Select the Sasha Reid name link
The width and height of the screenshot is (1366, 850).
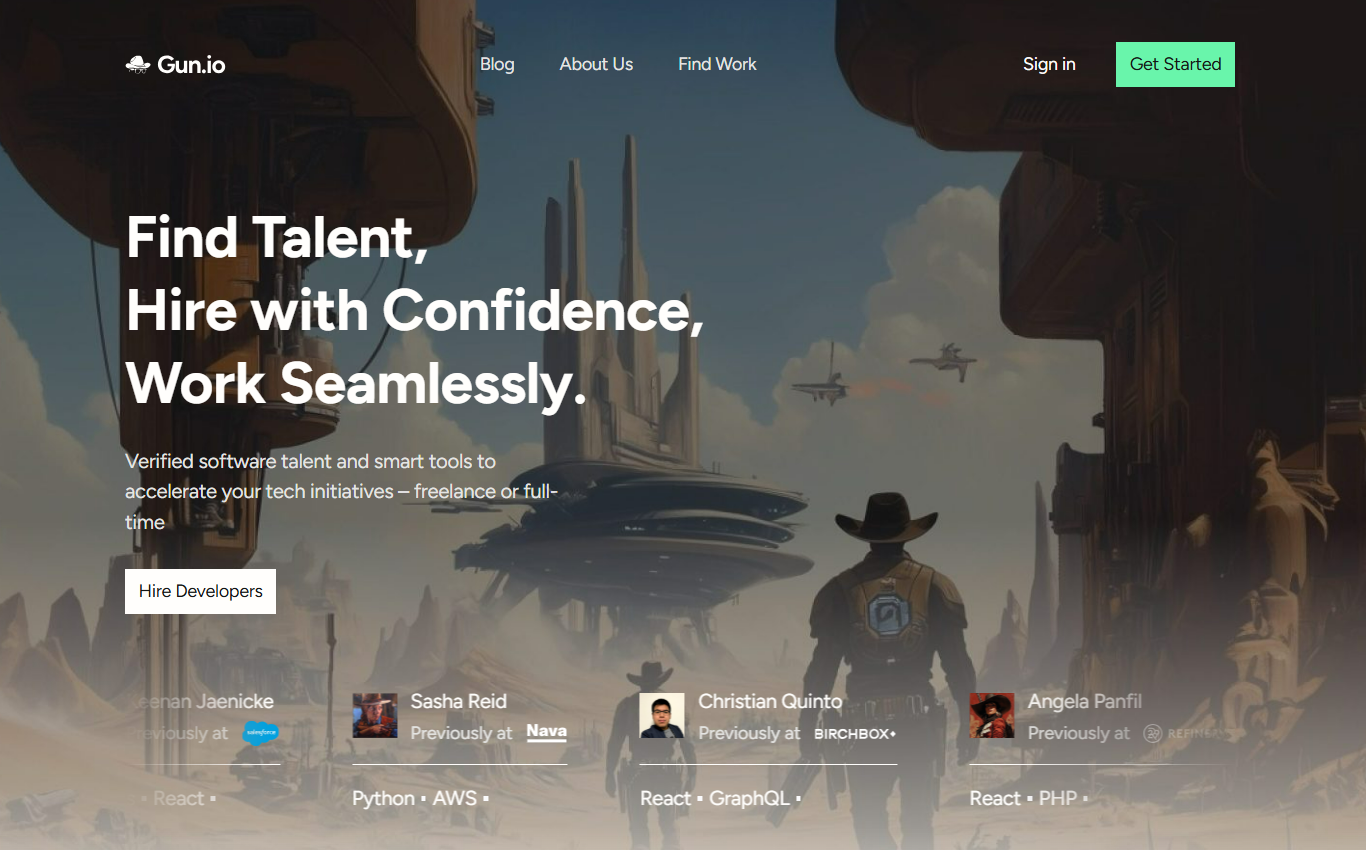click(459, 701)
